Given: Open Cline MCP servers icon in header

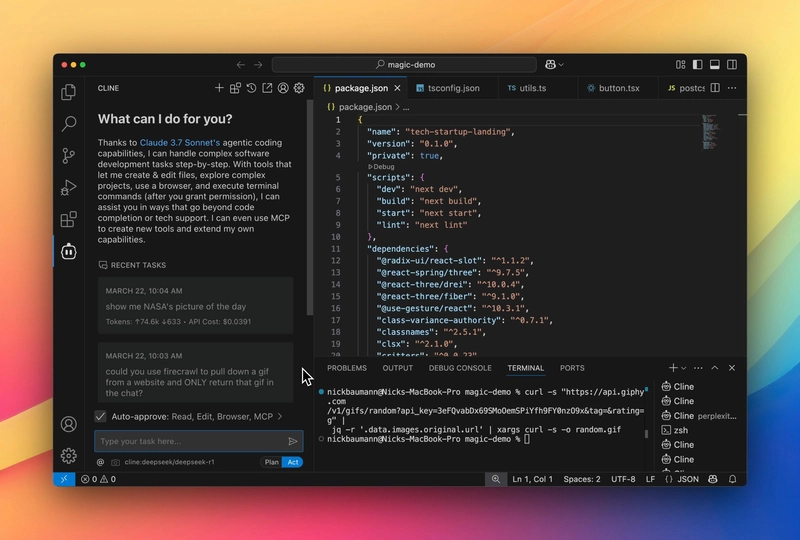Looking at the screenshot, I should [235, 88].
